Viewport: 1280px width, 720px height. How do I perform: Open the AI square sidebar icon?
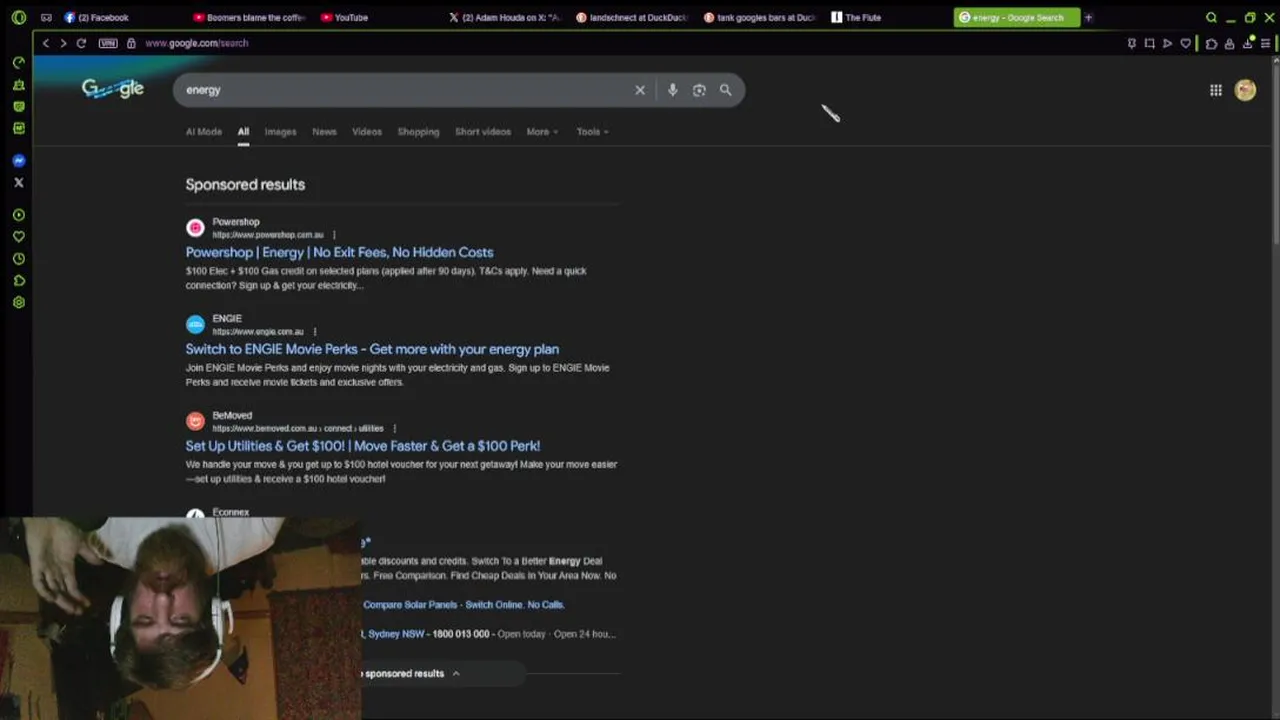18,128
